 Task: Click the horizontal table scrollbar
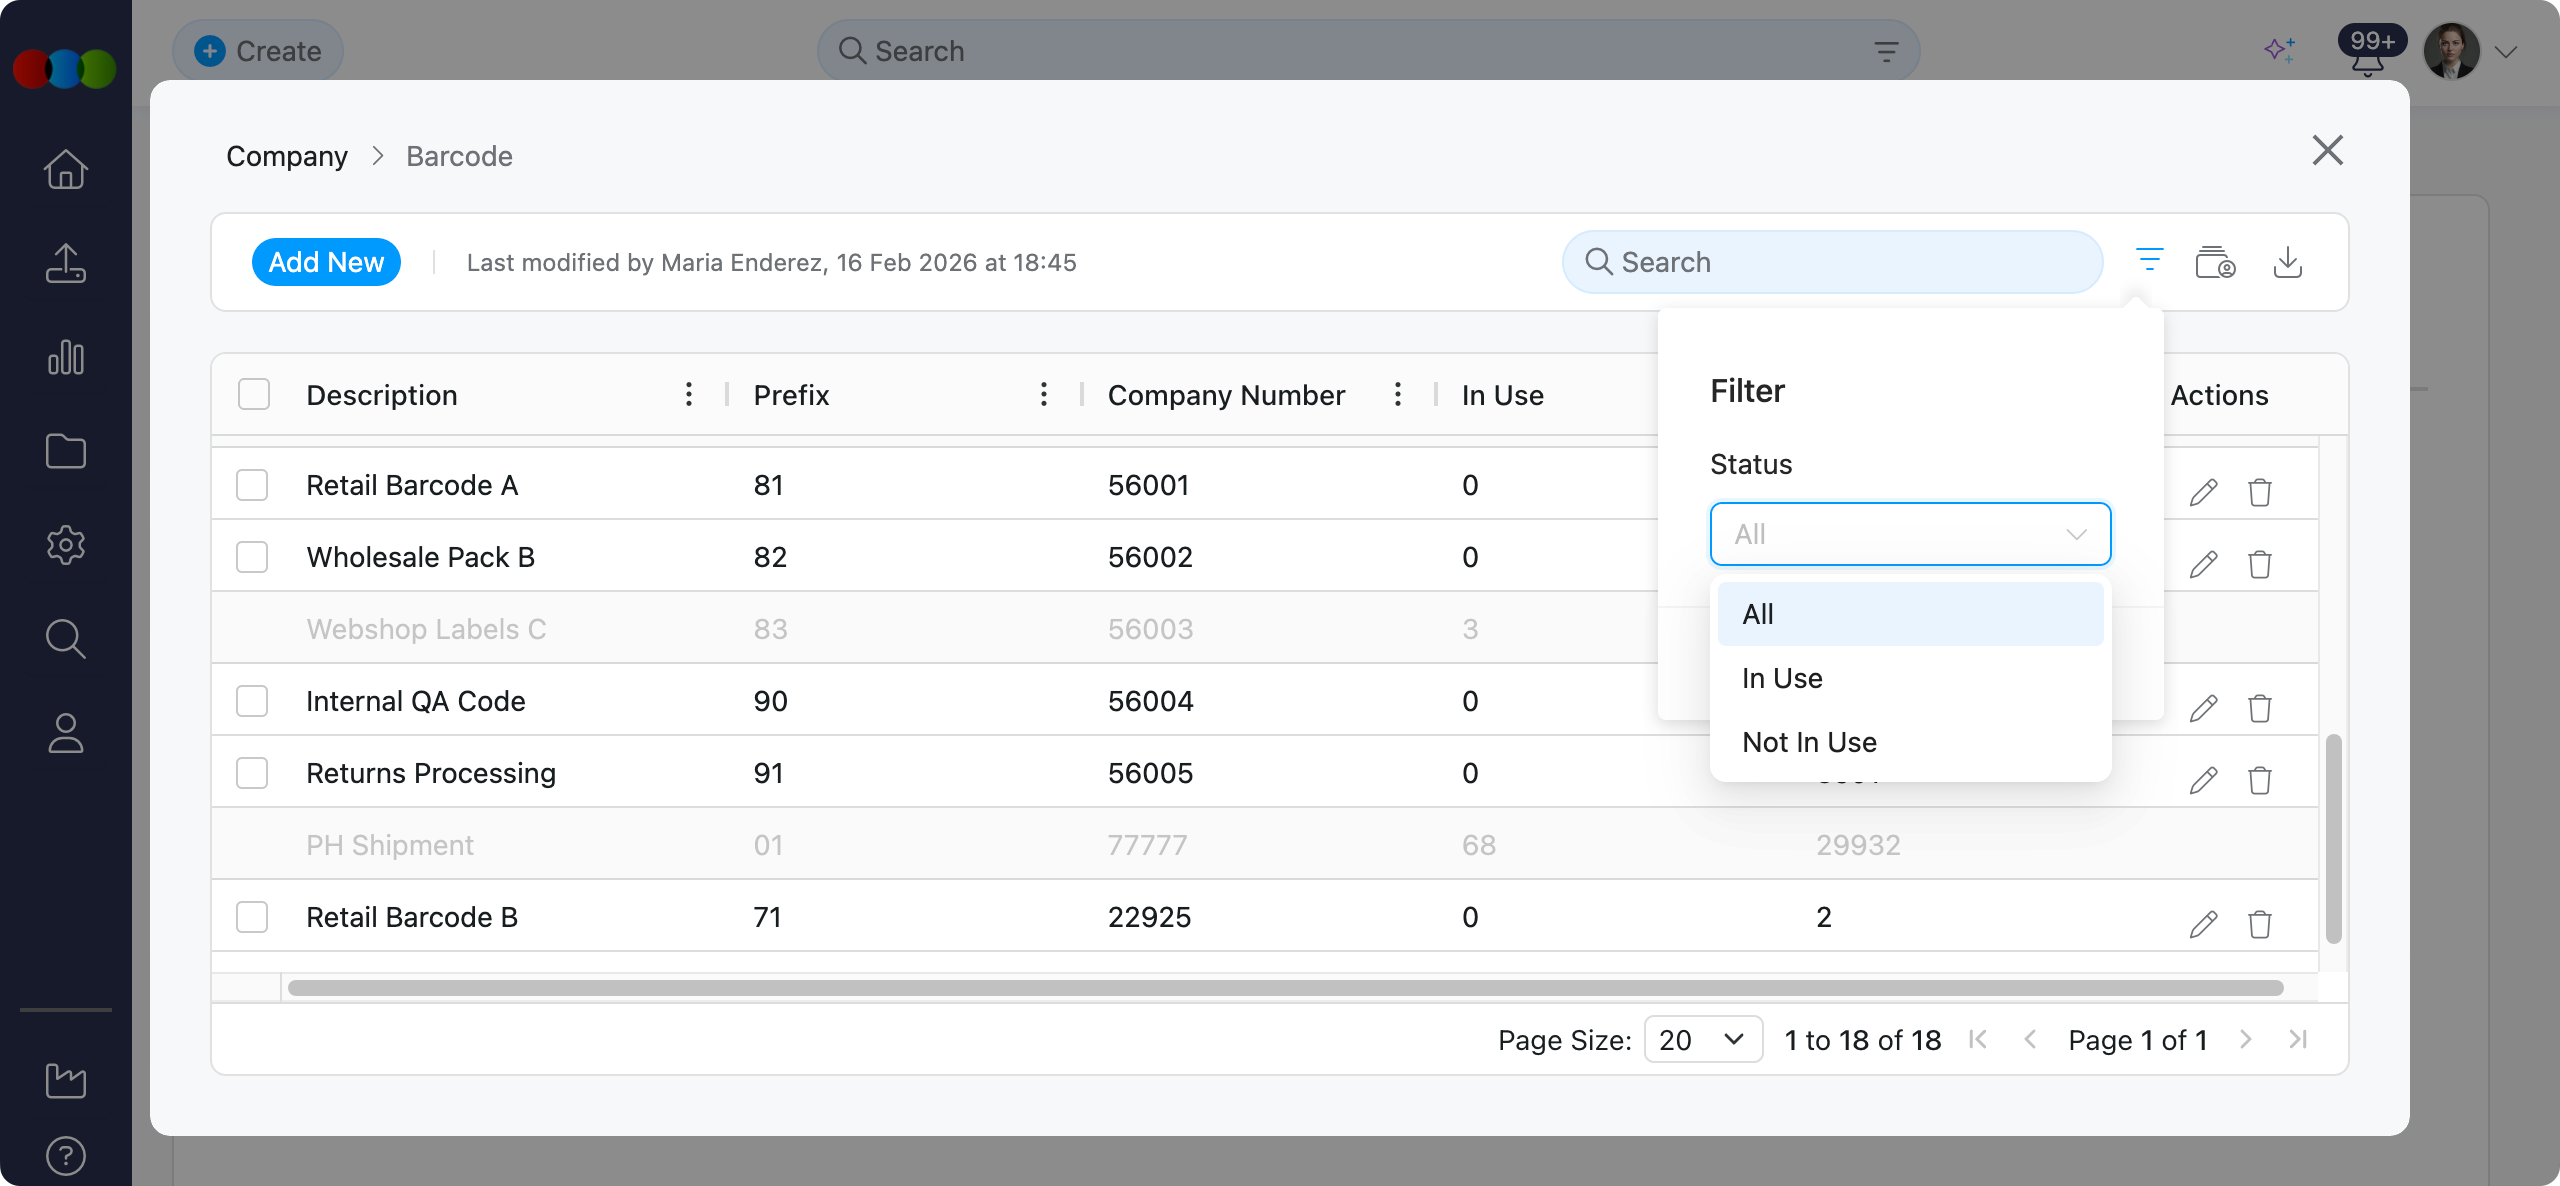(x=1284, y=988)
